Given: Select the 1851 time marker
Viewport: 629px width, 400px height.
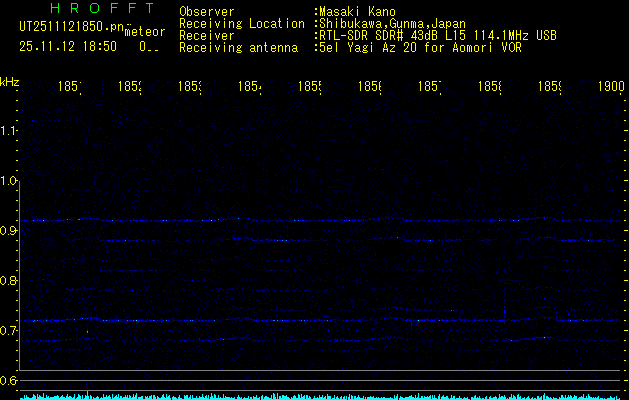Looking at the screenshot, I should (x=71, y=88).
